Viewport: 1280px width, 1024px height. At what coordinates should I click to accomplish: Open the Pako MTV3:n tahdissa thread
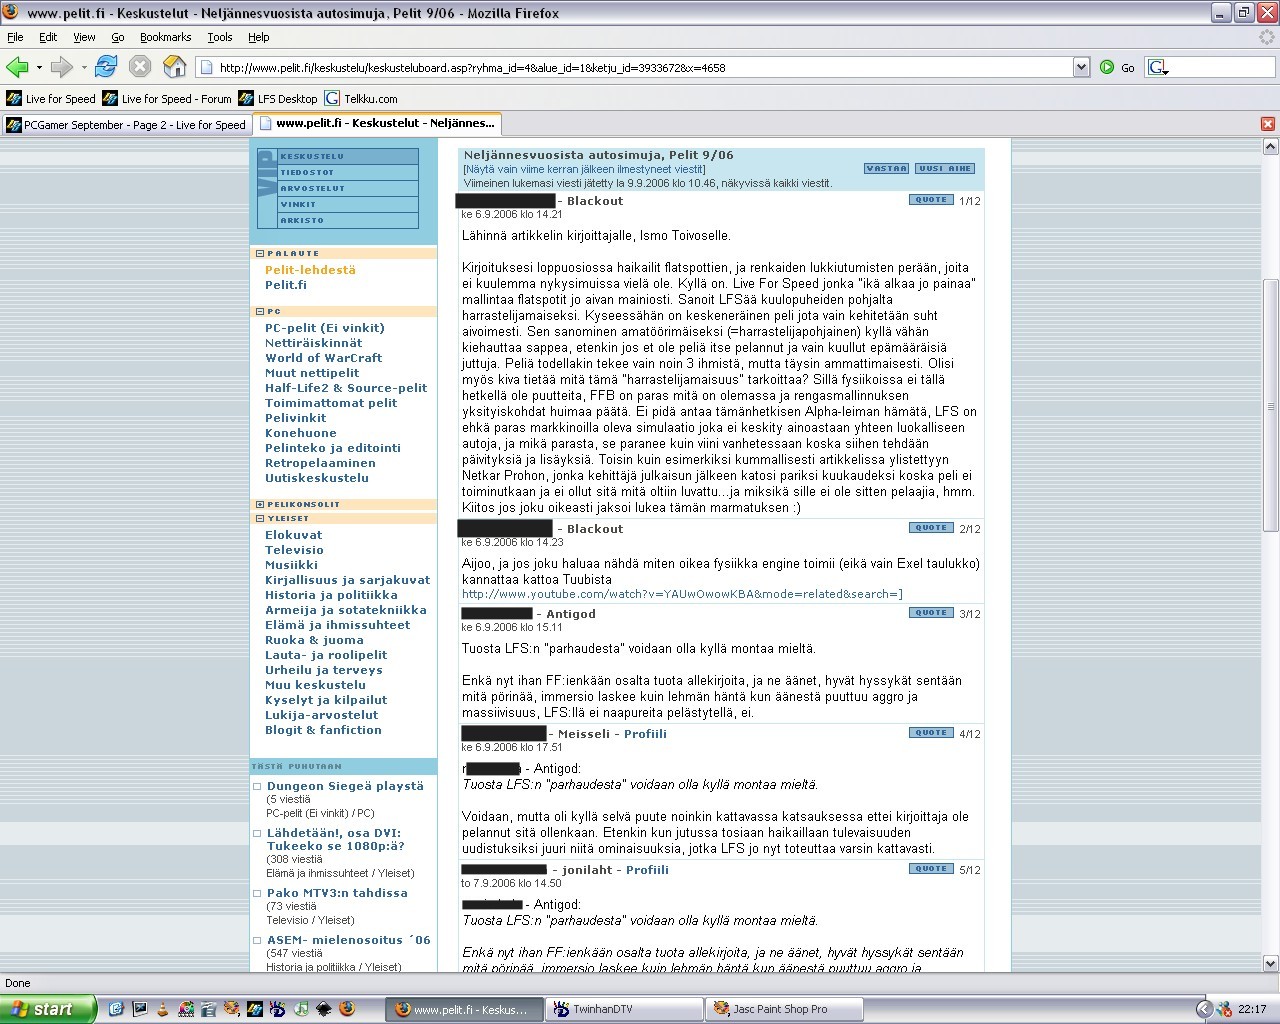tap(337, 893)
